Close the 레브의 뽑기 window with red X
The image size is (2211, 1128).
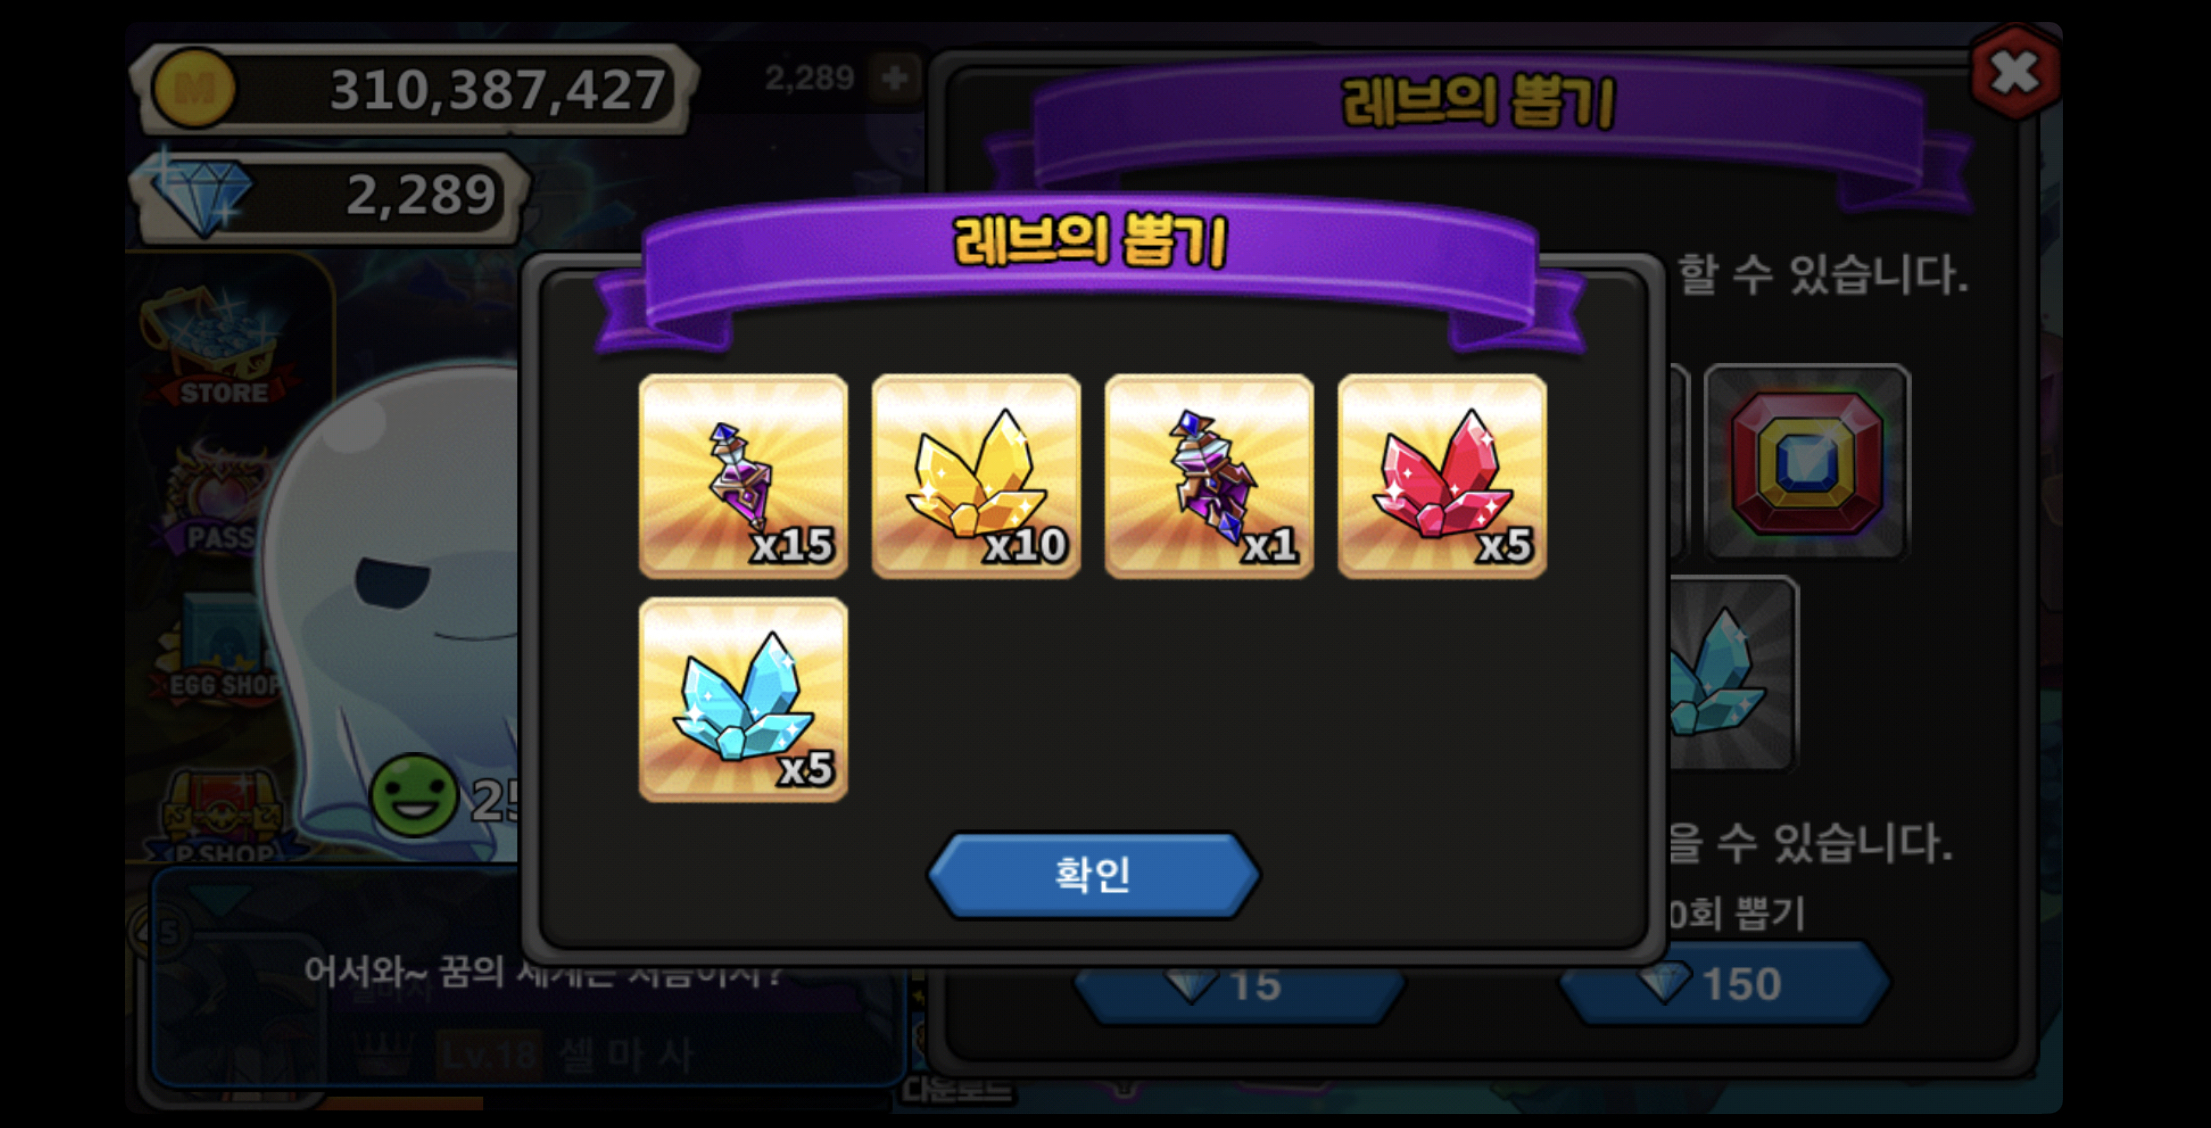(2014, 73)
